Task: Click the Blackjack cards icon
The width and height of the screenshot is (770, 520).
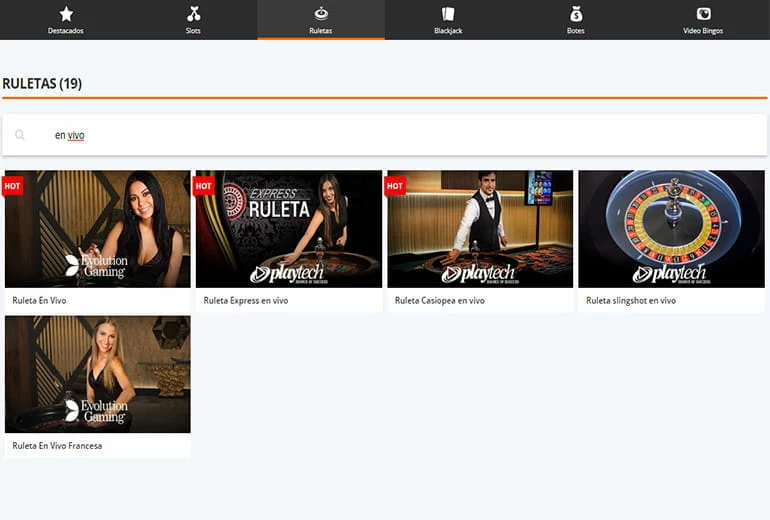Action: click(448, 14)
